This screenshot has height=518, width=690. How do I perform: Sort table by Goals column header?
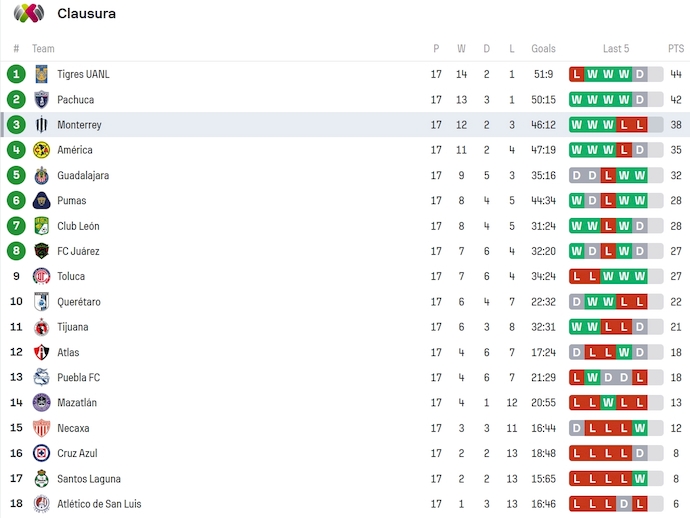pyautogui.click(x=543, y=48)
